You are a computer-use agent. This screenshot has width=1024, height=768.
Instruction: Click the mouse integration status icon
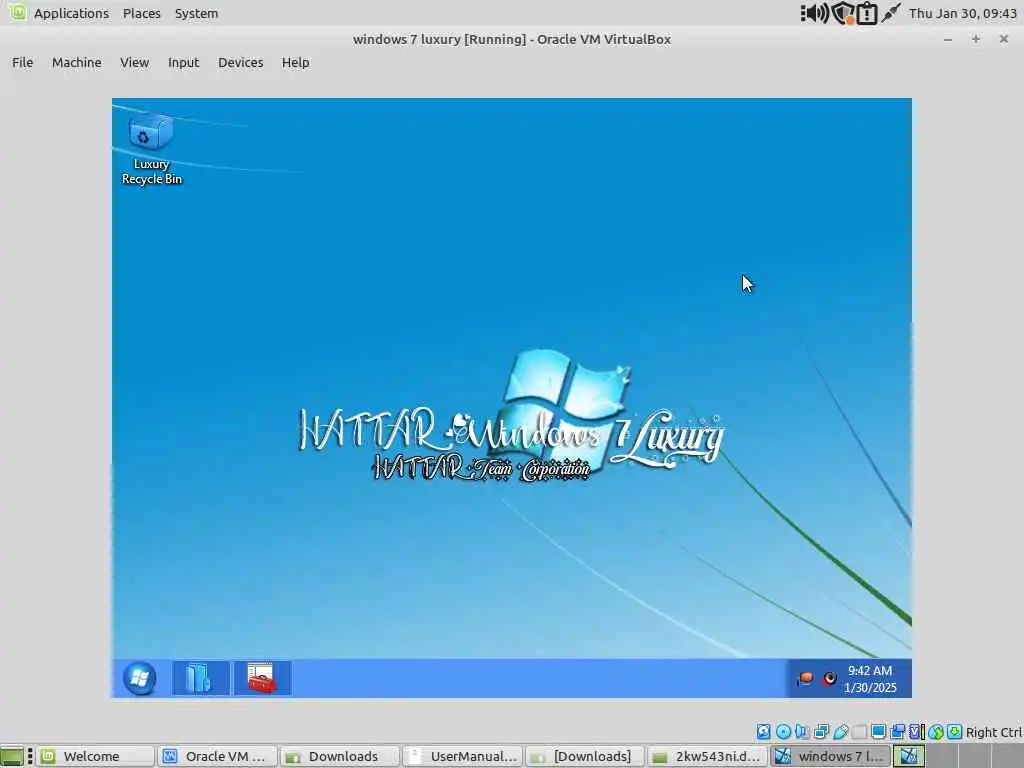tap(936, 732)
